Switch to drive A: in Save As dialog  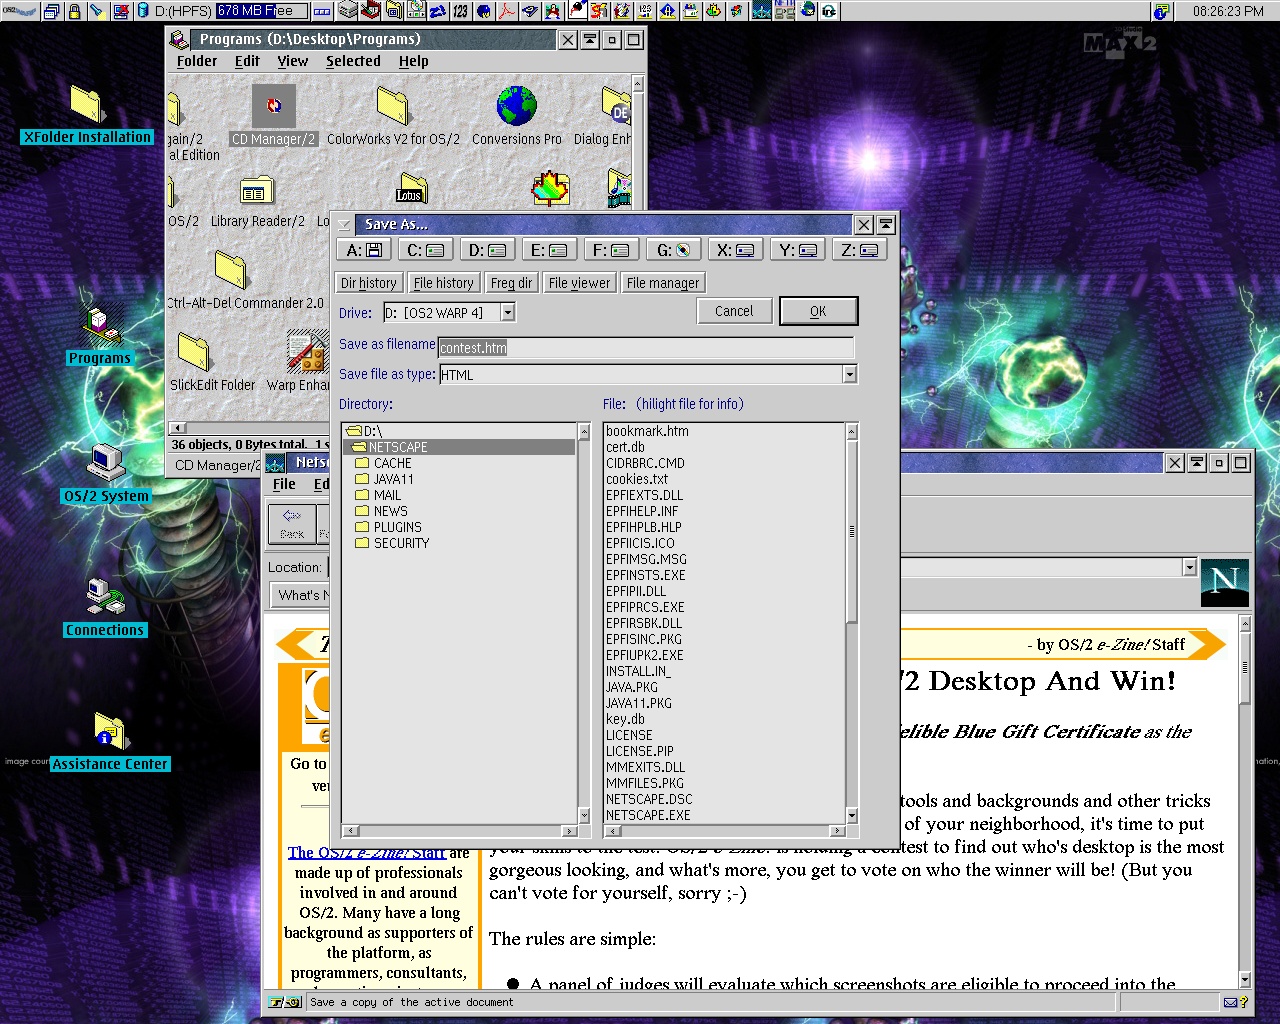coord(364,250)
